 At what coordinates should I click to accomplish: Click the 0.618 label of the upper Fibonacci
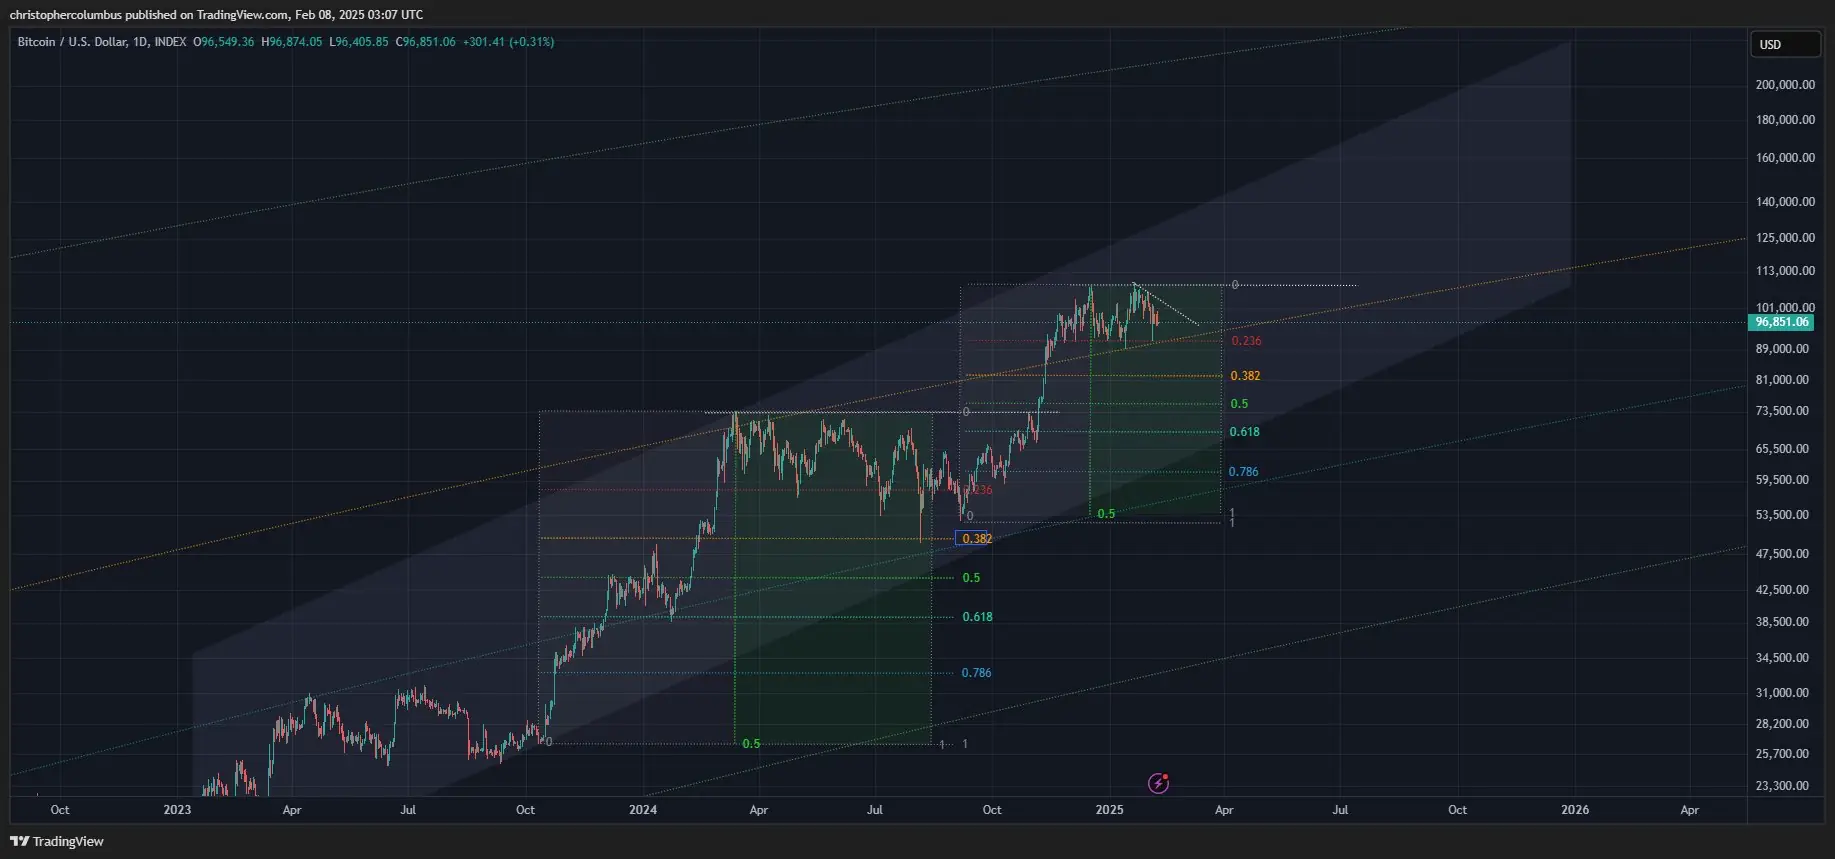[1245, 432]
